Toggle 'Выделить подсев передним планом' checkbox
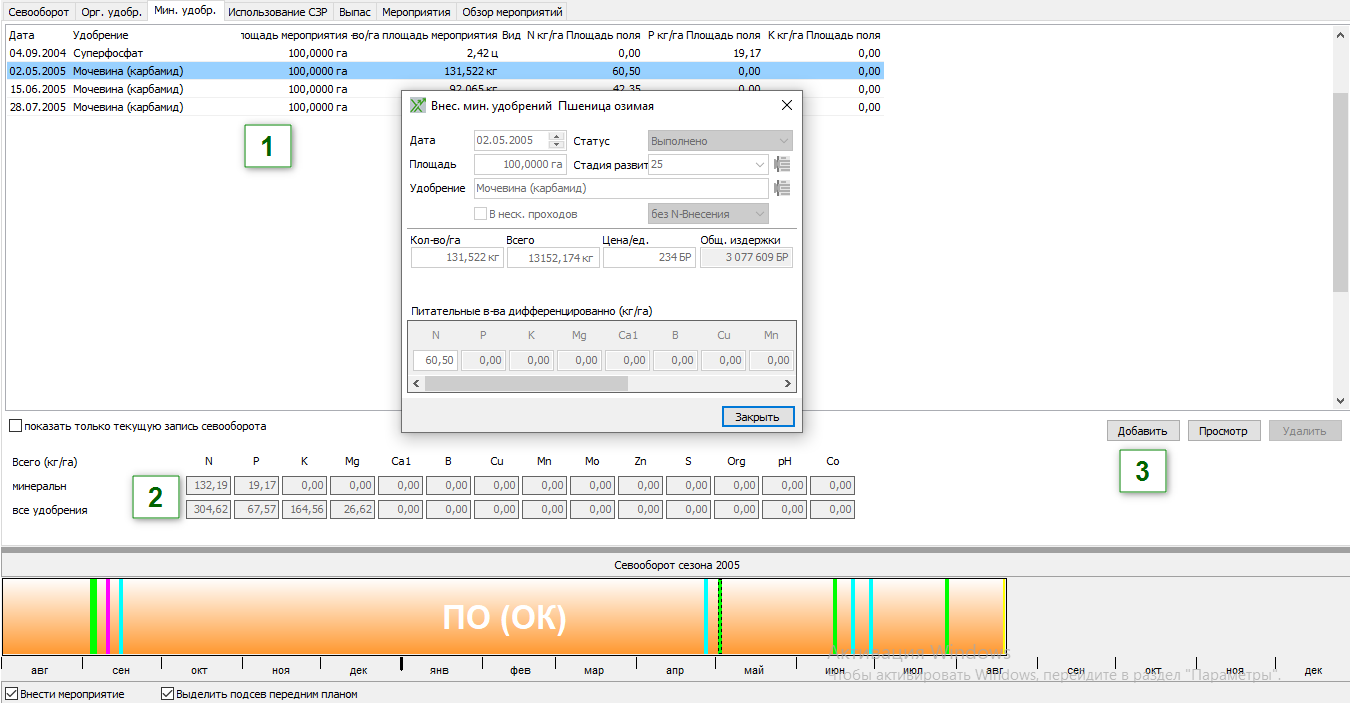The width and height of the screenshot is (1350, 703). pos(167,694)
